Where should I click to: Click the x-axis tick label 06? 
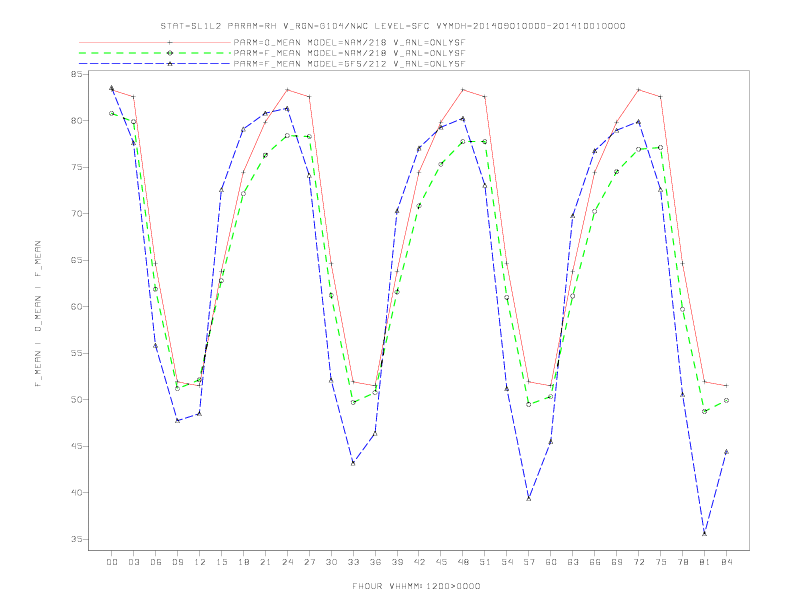pyautogui.click(x=156, y=562)
